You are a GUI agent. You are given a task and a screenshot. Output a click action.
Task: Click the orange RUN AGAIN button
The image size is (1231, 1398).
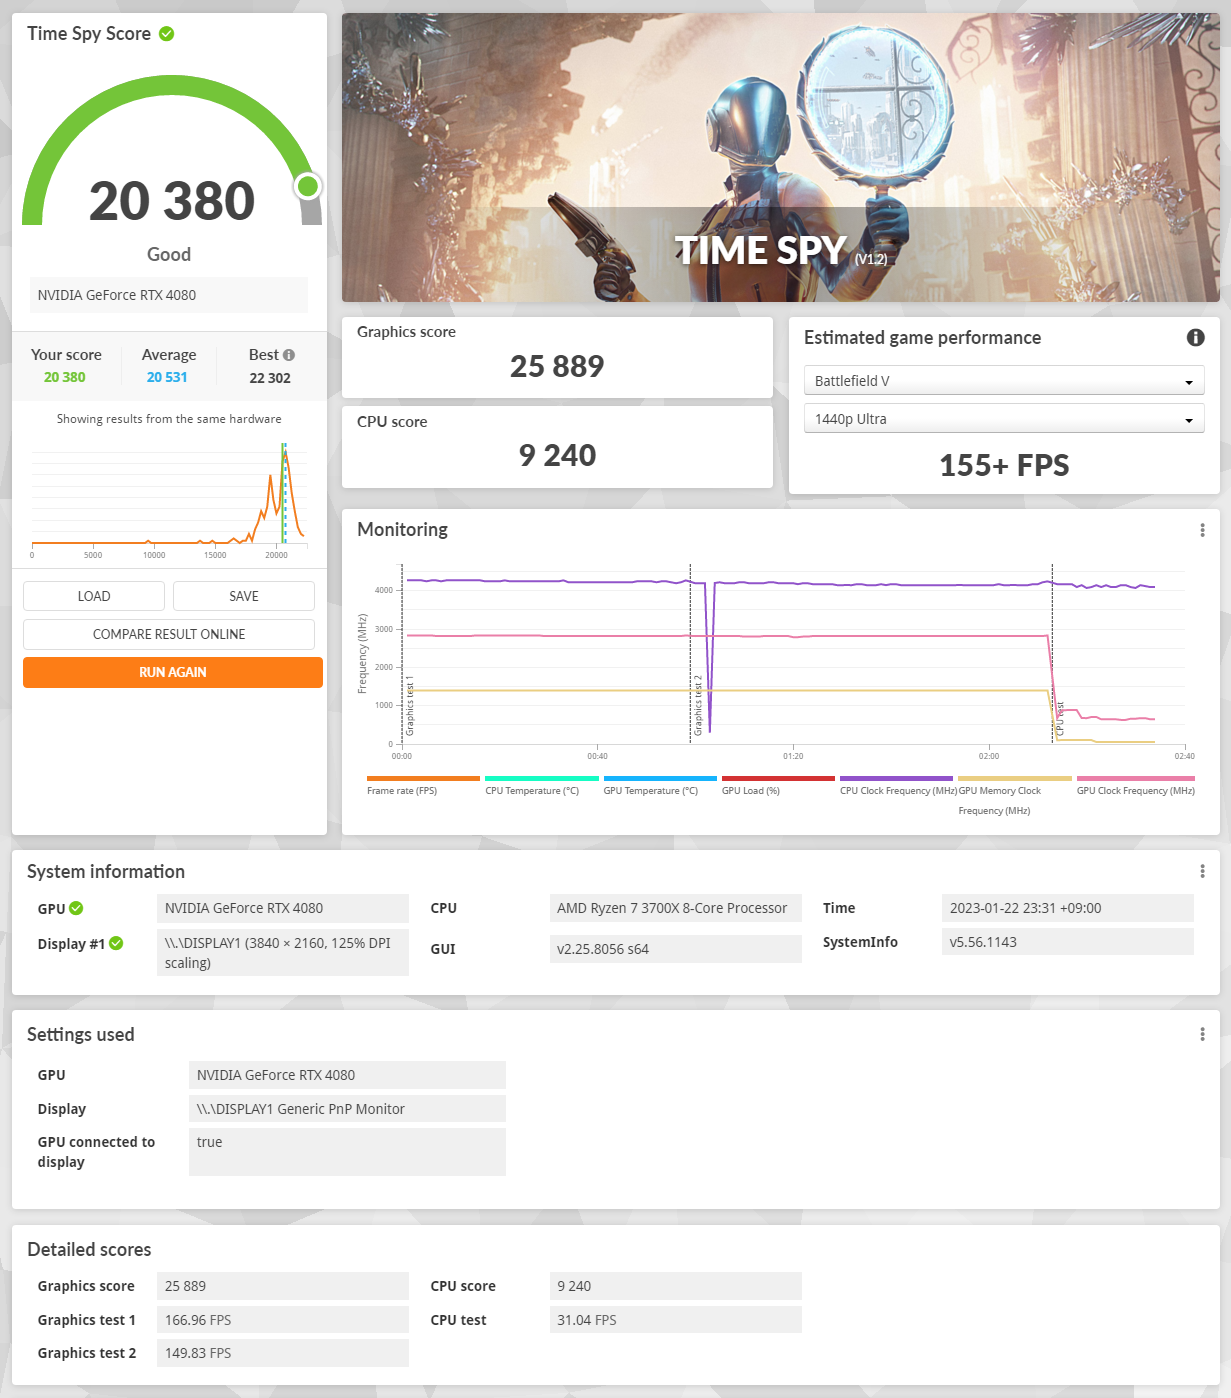pos(173,672)
